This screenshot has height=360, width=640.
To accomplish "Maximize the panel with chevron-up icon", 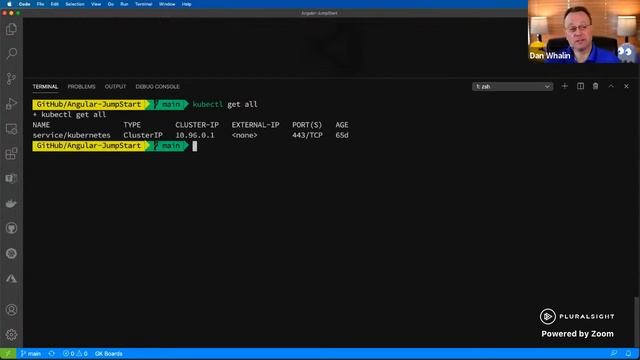I will pos(611,86).
